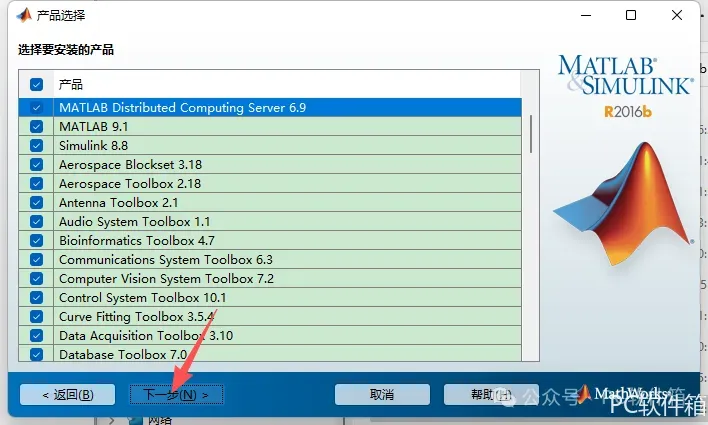Select the Curve Fitting Toolbox 3.5.4 row text
The width and height of the screenshot is (708, 425).
(136, 317)
